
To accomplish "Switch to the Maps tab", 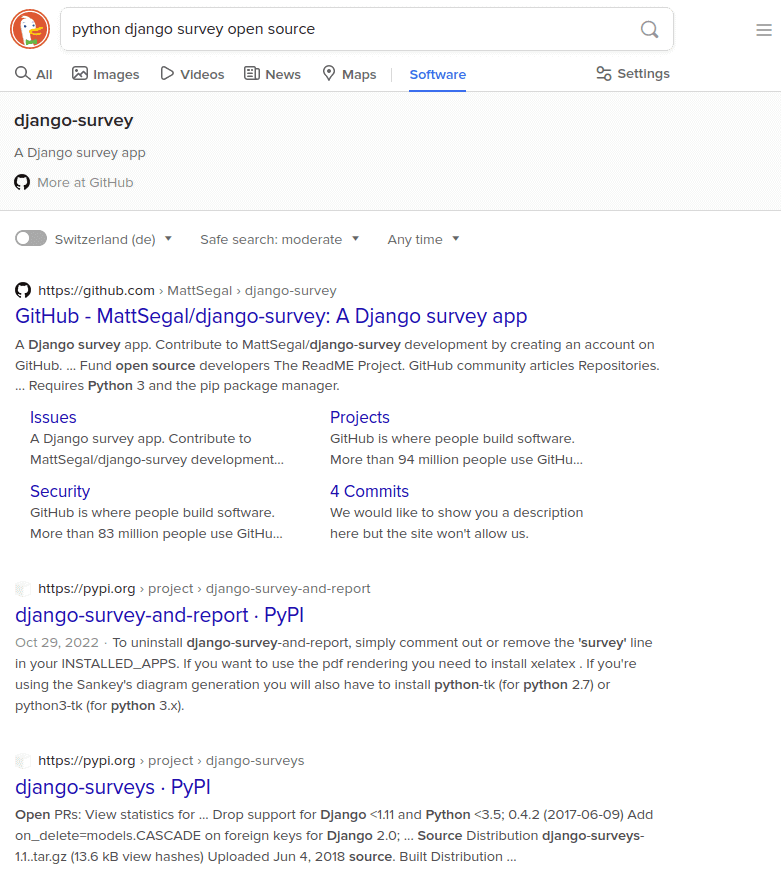I will pos(349,74).
